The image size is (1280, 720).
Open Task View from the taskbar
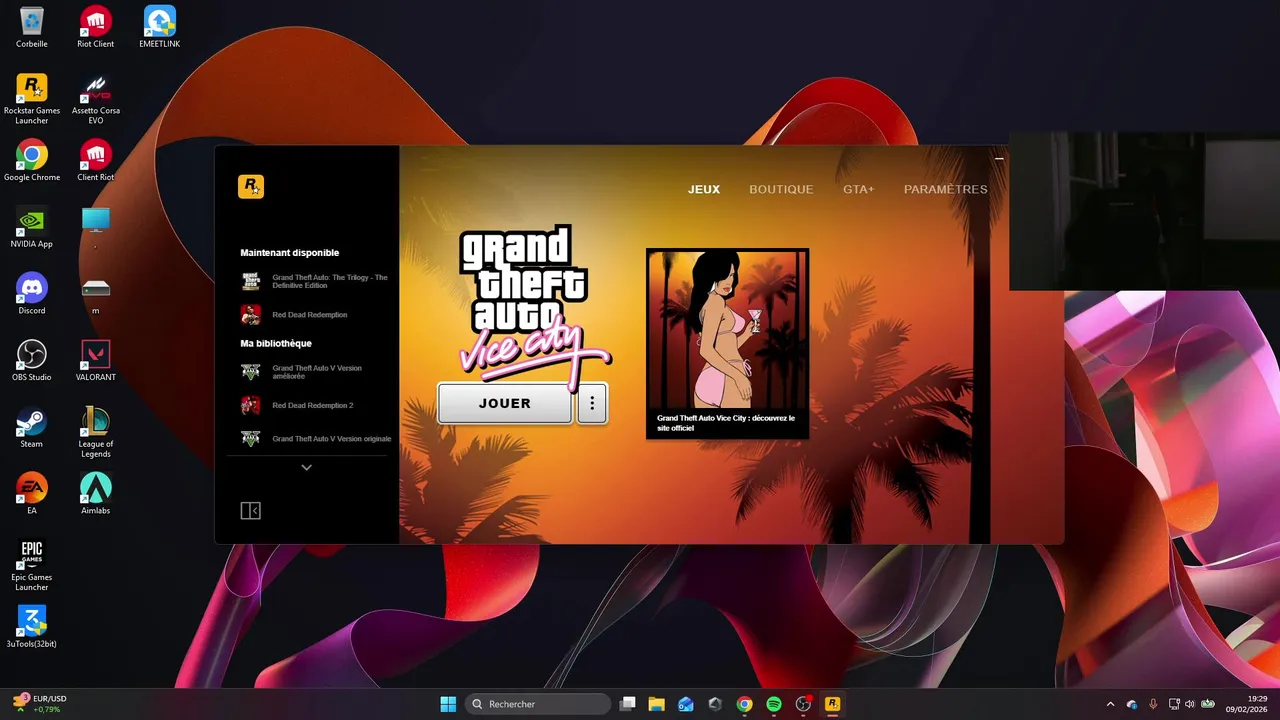point(628,704)
